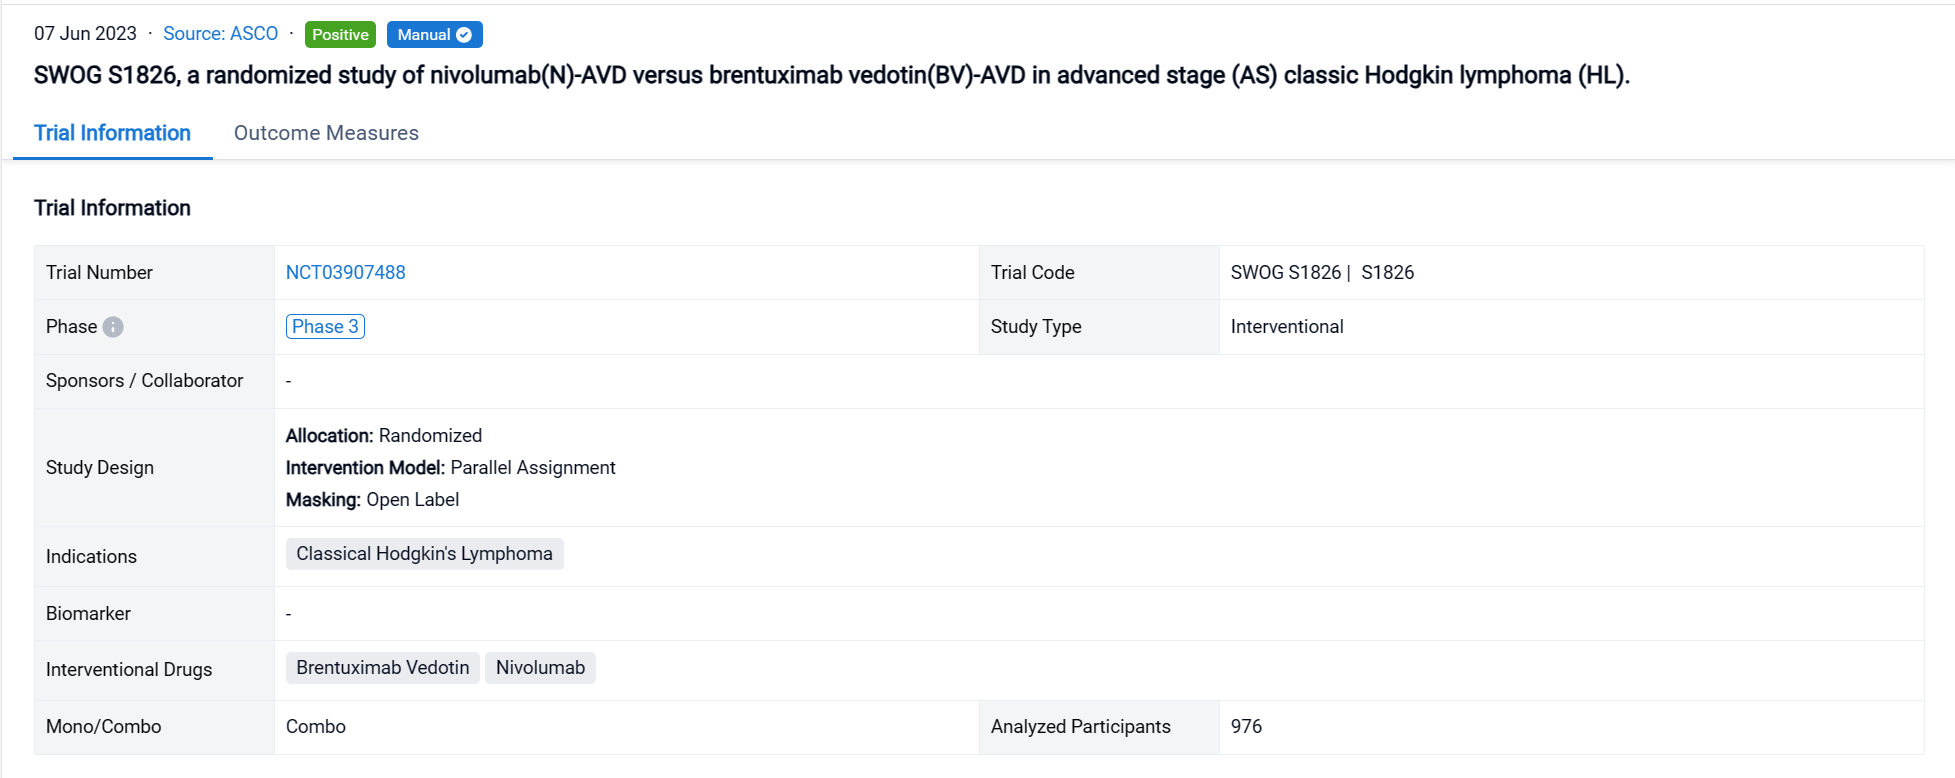
Task: Click the Analyzed Participants value 976
Action: tap(1246, 727)
